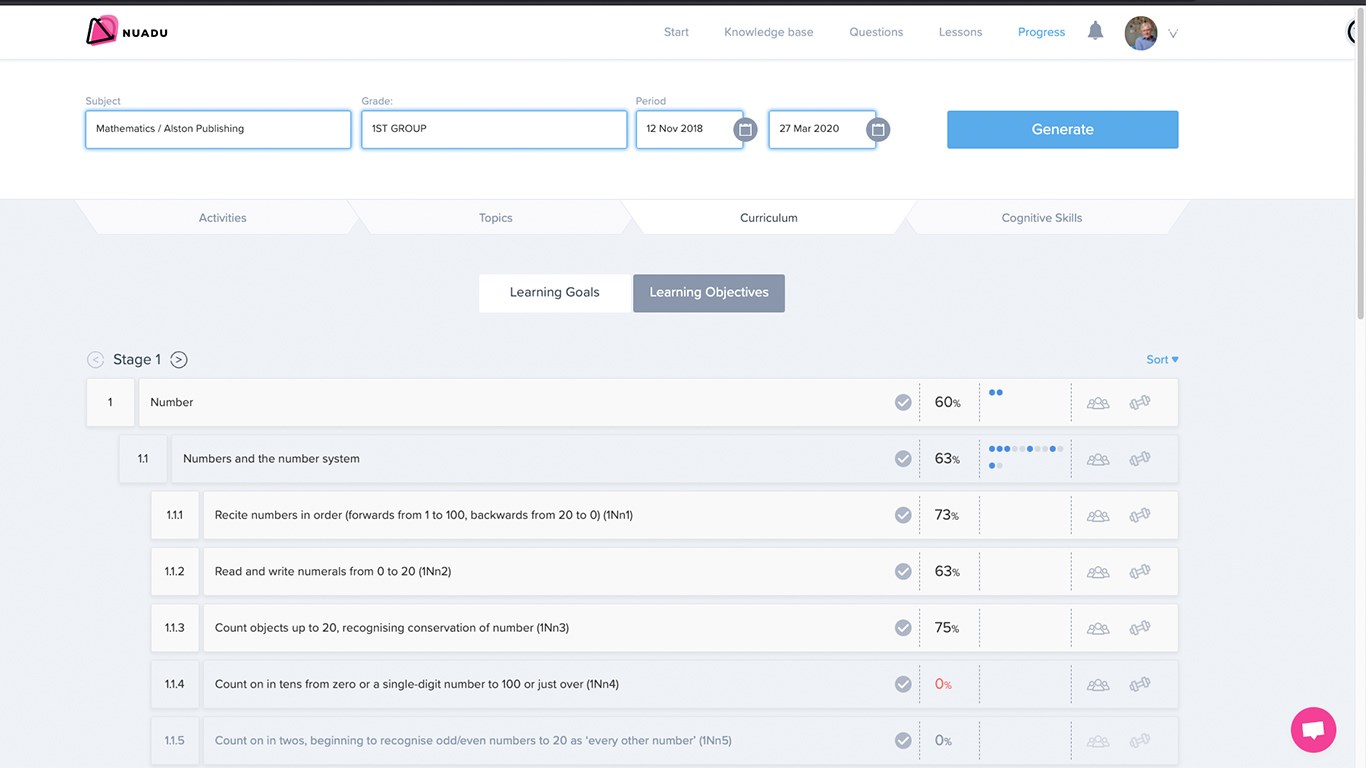Click the dumbbell icon for Count objects up to 20

pos(1140,628)
